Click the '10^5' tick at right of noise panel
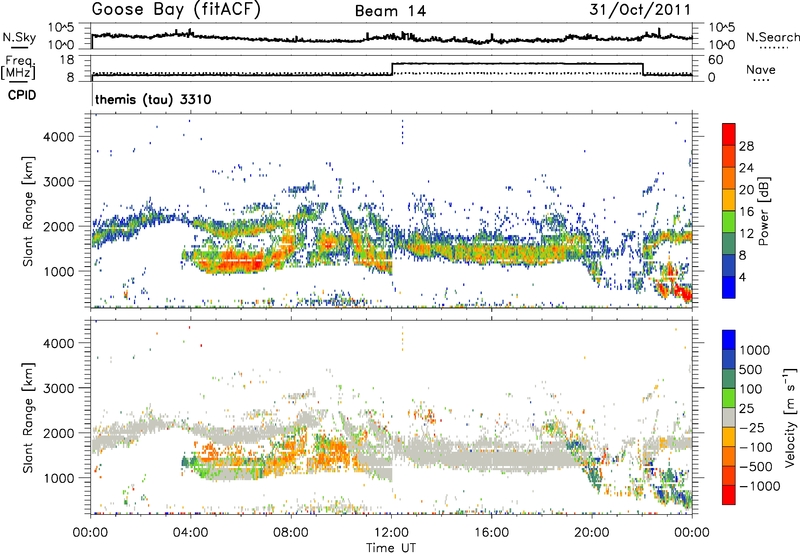 [721, 28]
